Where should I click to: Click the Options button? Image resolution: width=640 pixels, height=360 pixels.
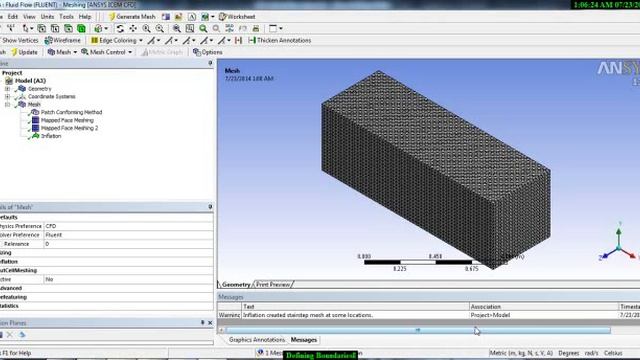(208, 52)
